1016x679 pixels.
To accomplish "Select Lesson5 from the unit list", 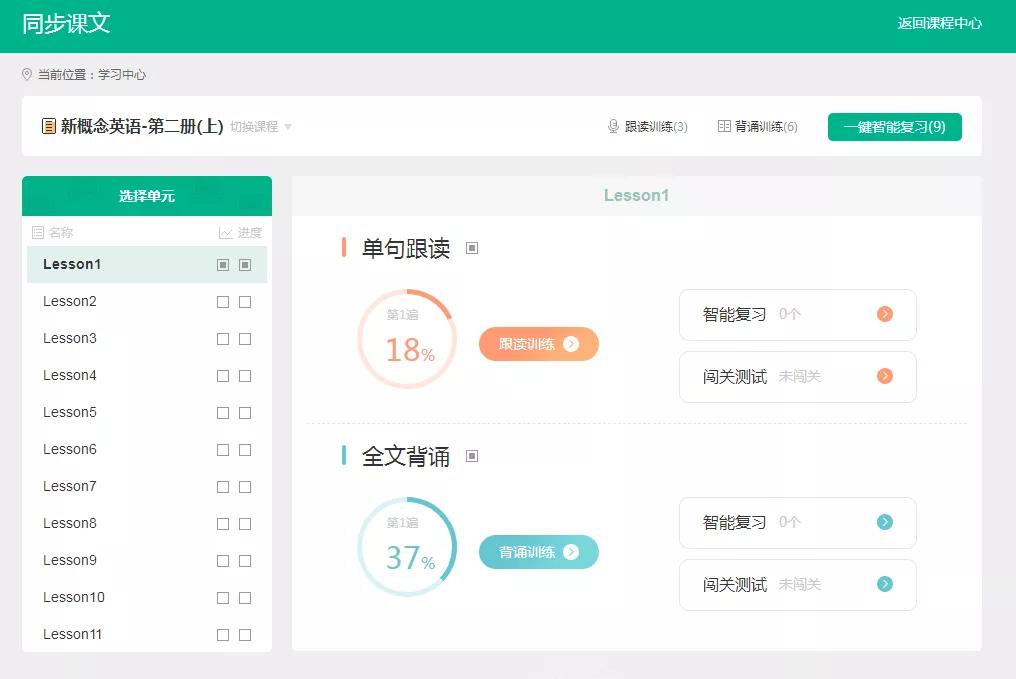I will pyautogui.click(x=70, y=412).
